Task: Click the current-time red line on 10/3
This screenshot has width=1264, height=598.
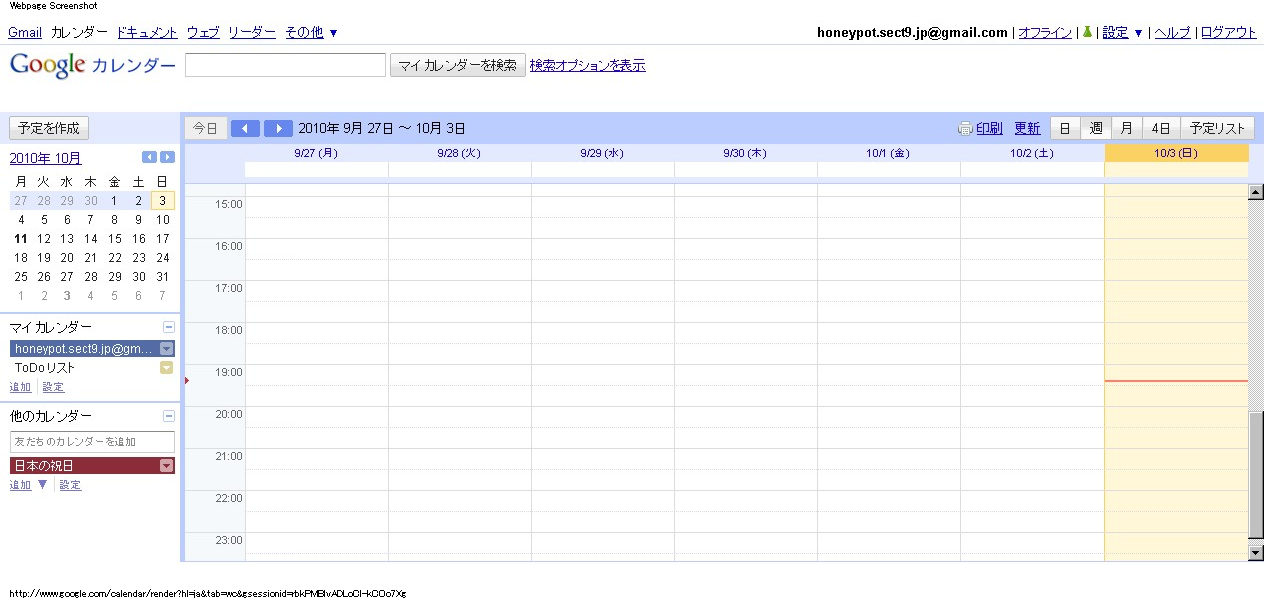Action: pyautogui.click(x=1176, y=381)
